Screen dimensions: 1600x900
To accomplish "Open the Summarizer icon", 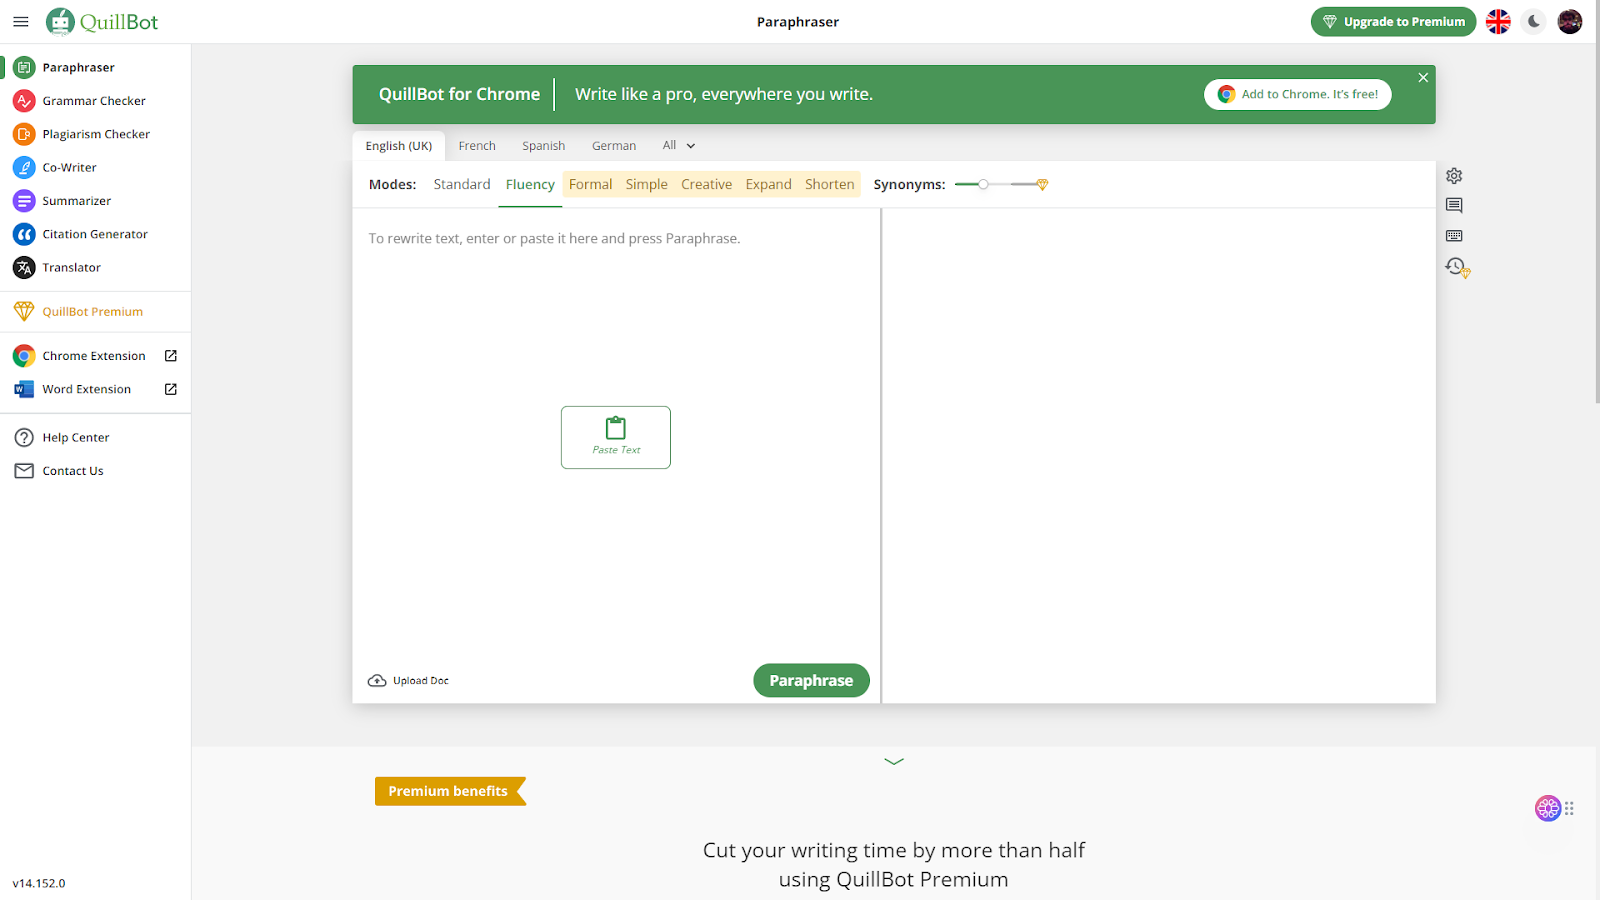I will coord(24,201).
